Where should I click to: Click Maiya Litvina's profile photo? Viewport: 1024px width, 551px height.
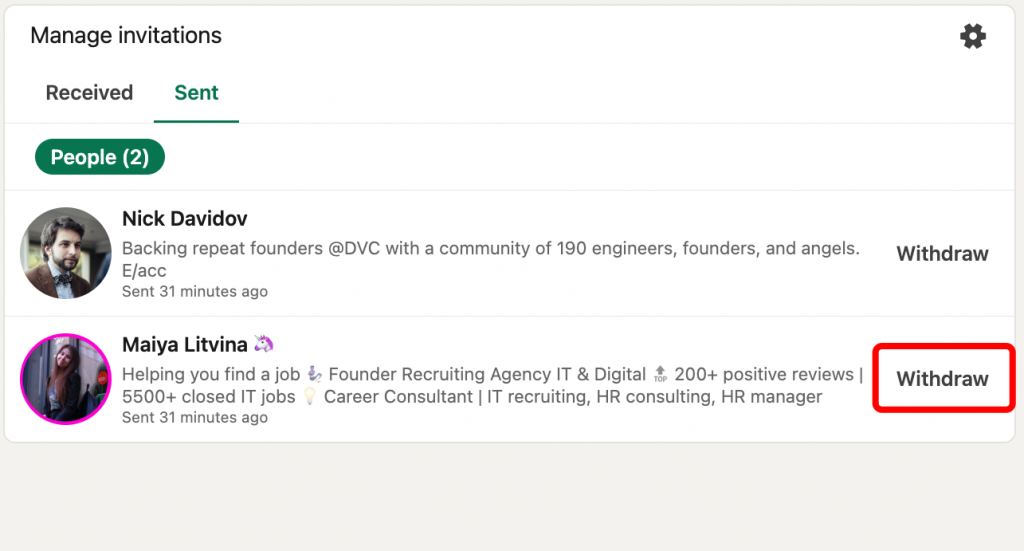coord(65,379)
